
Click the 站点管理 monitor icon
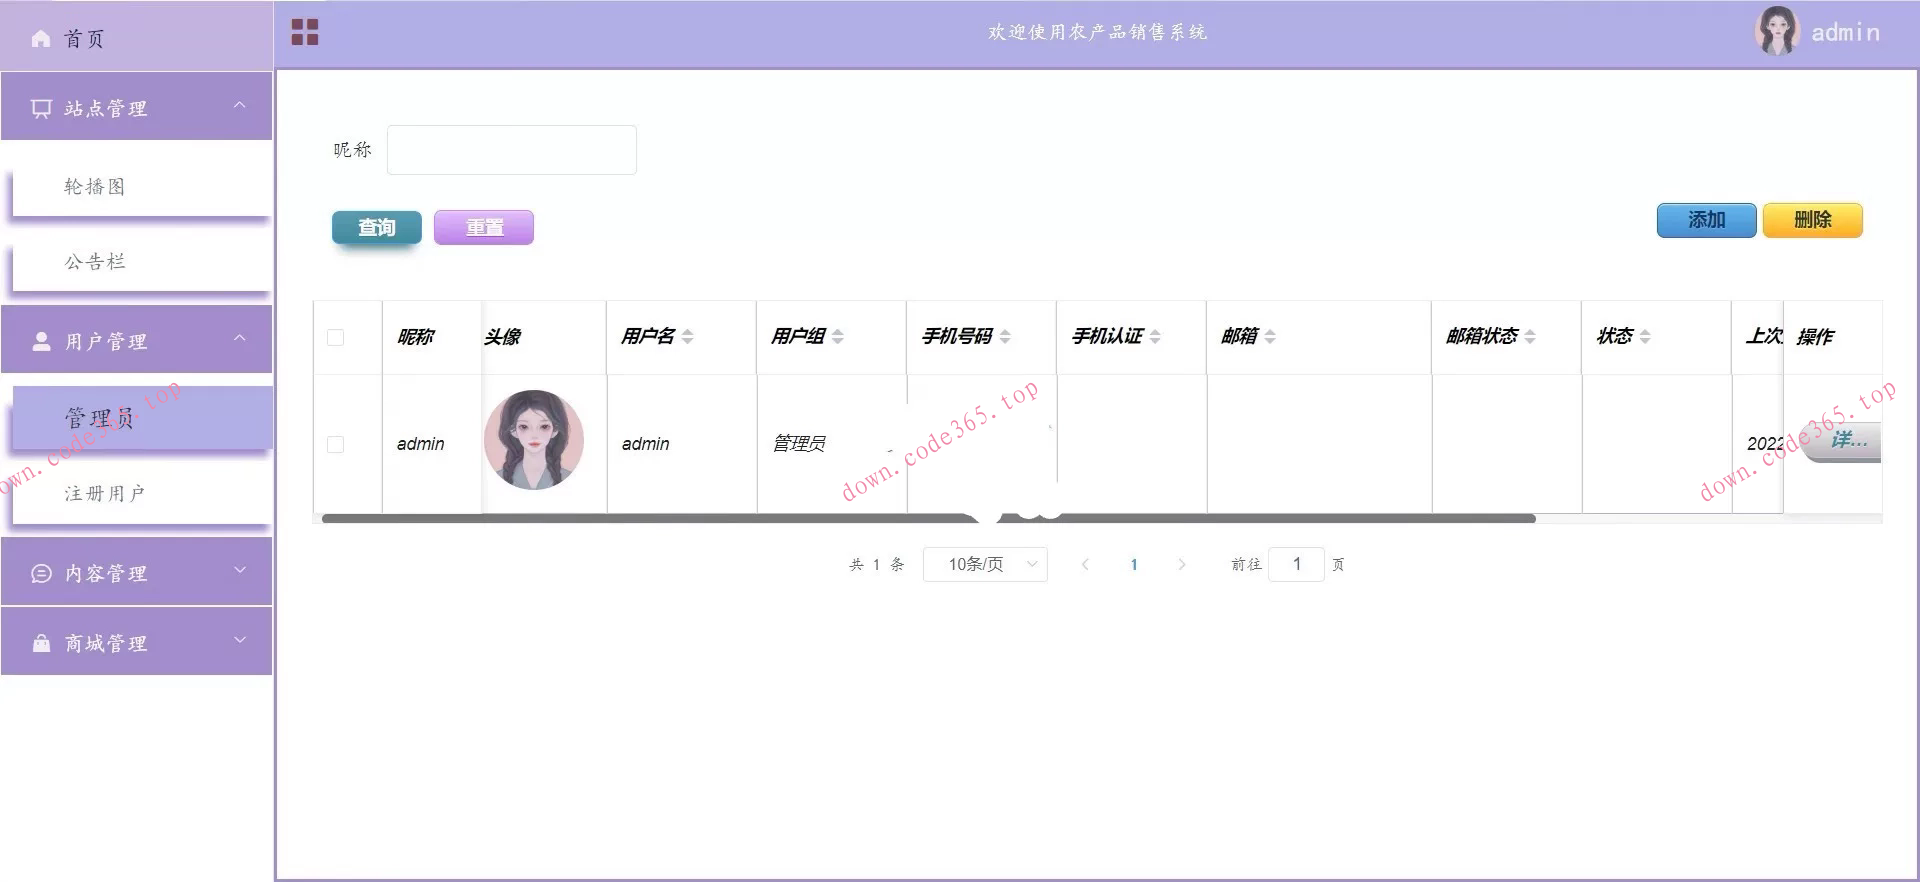tap(41, 108)
